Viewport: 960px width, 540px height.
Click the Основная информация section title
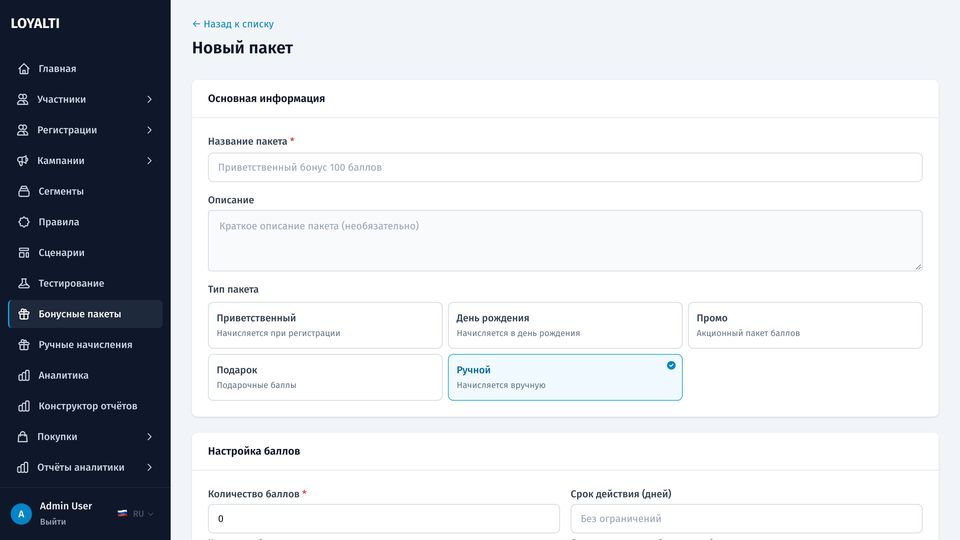pos(266,99)
